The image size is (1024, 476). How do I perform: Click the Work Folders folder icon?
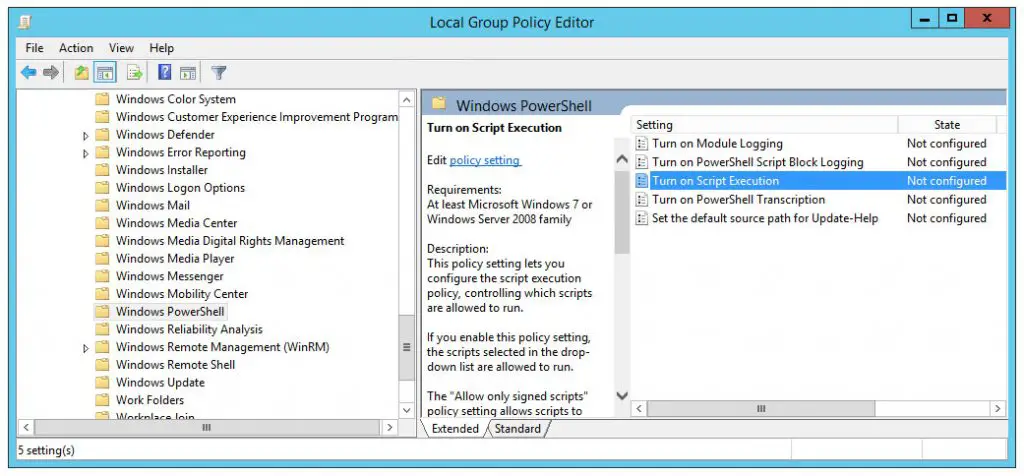pyautogui.click(x=102, y=400)
